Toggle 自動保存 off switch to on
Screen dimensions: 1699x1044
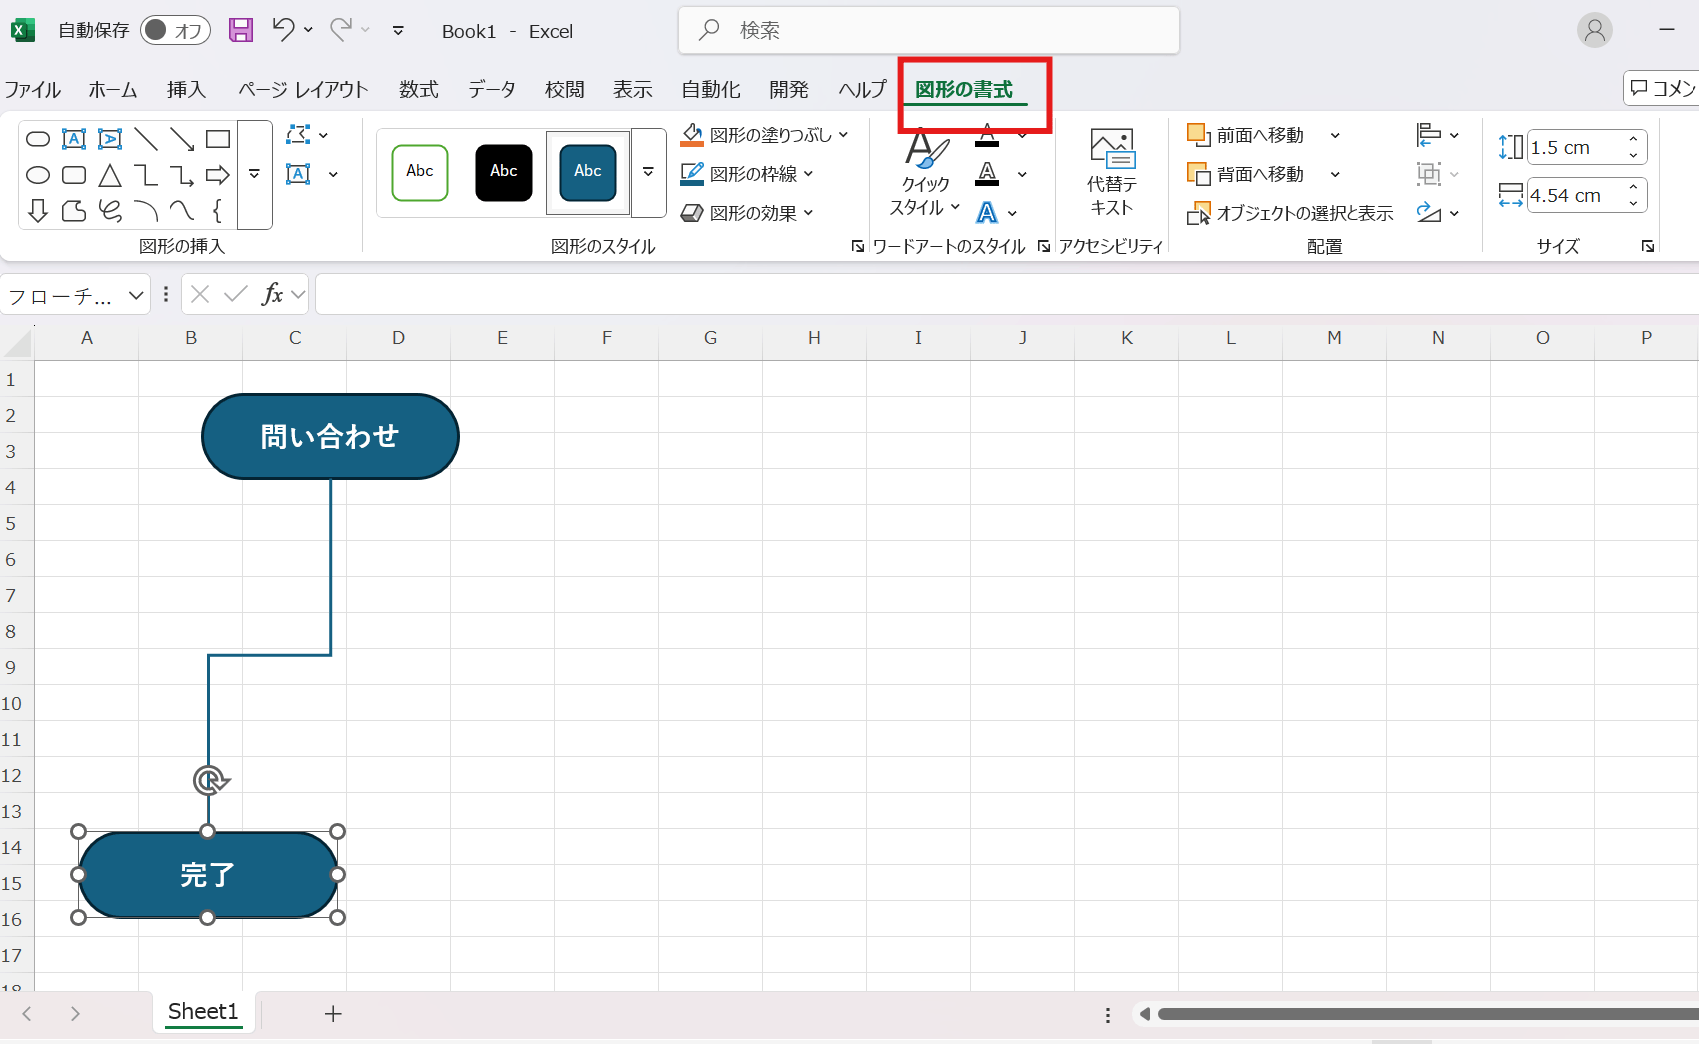[175, 30]
